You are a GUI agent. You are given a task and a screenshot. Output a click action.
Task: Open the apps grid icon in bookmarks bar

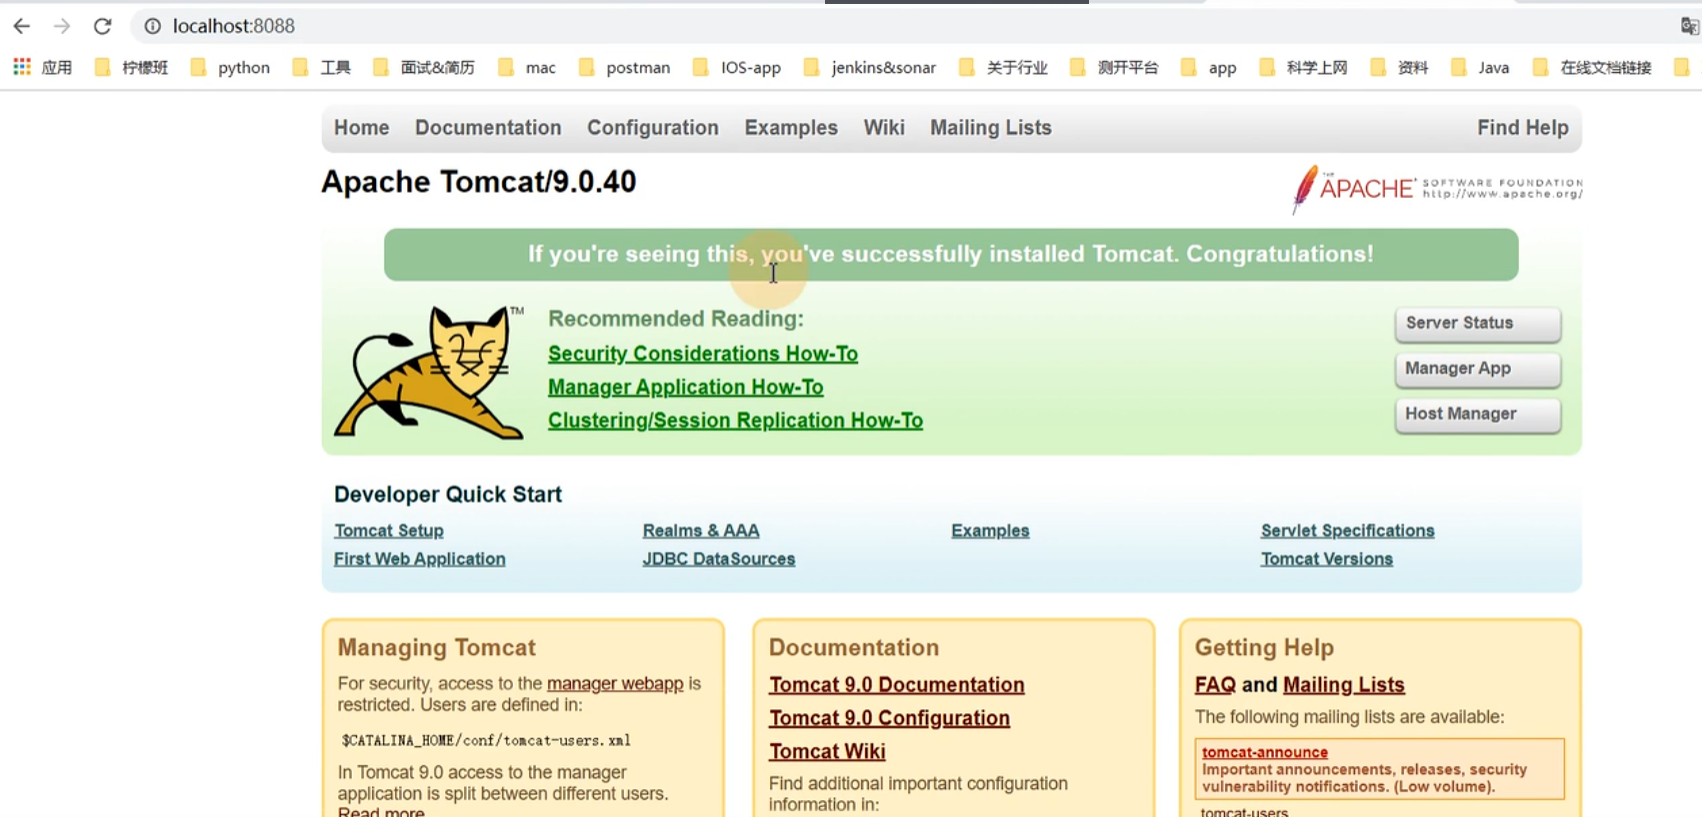tap(22, 67)
